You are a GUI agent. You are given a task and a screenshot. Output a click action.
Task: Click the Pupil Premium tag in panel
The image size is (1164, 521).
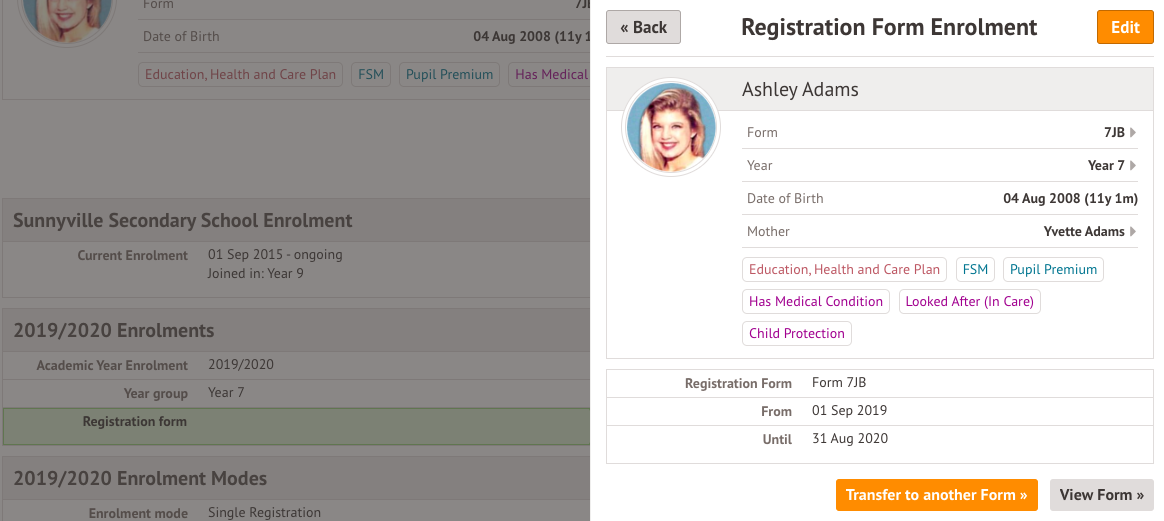point(1053,269)
